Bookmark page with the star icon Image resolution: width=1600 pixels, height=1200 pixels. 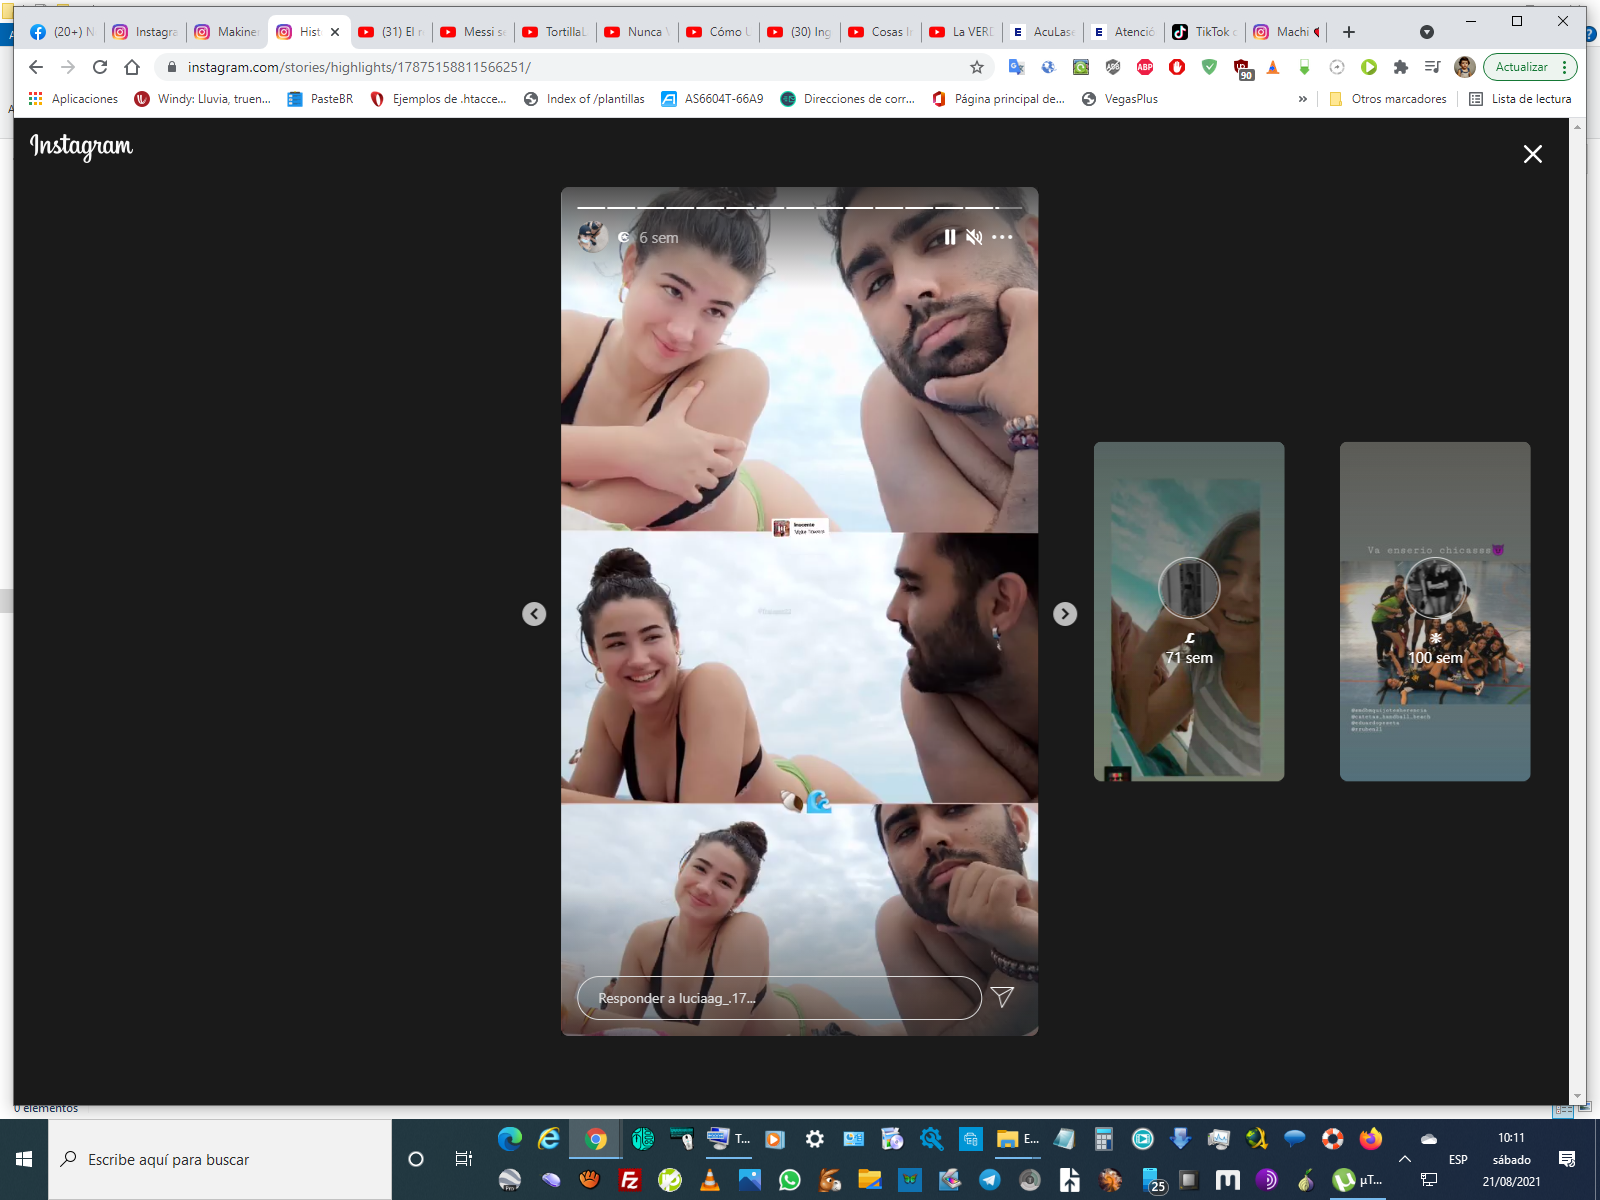977,67
